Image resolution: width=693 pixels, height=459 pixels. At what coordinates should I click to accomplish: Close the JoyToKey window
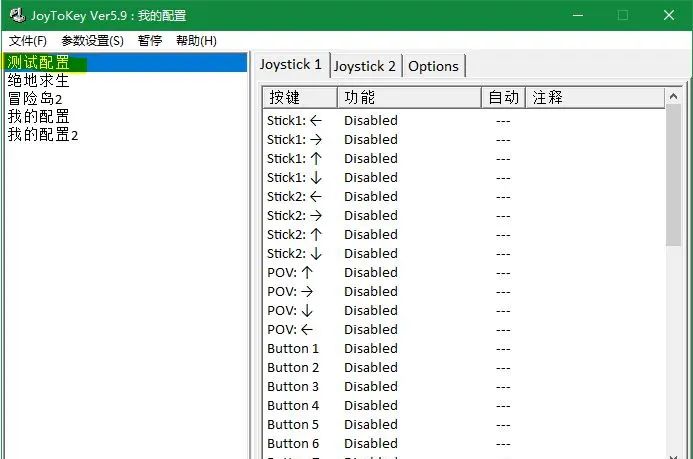point(669,15)
